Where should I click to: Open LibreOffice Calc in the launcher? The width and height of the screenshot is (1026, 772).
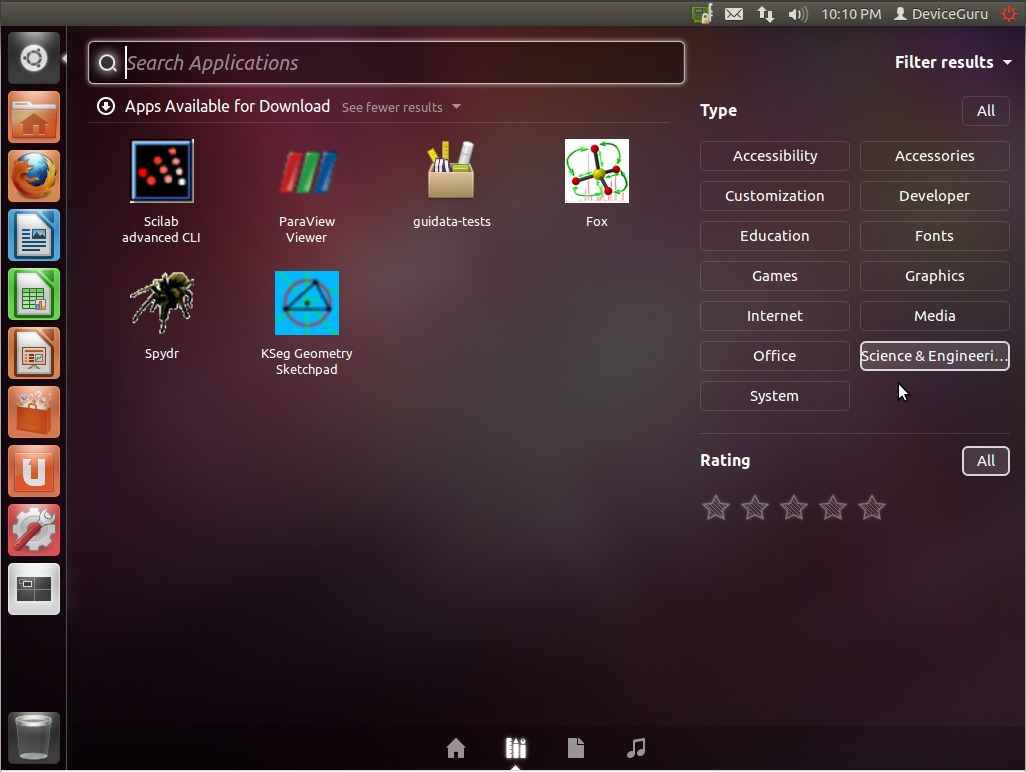34,294
